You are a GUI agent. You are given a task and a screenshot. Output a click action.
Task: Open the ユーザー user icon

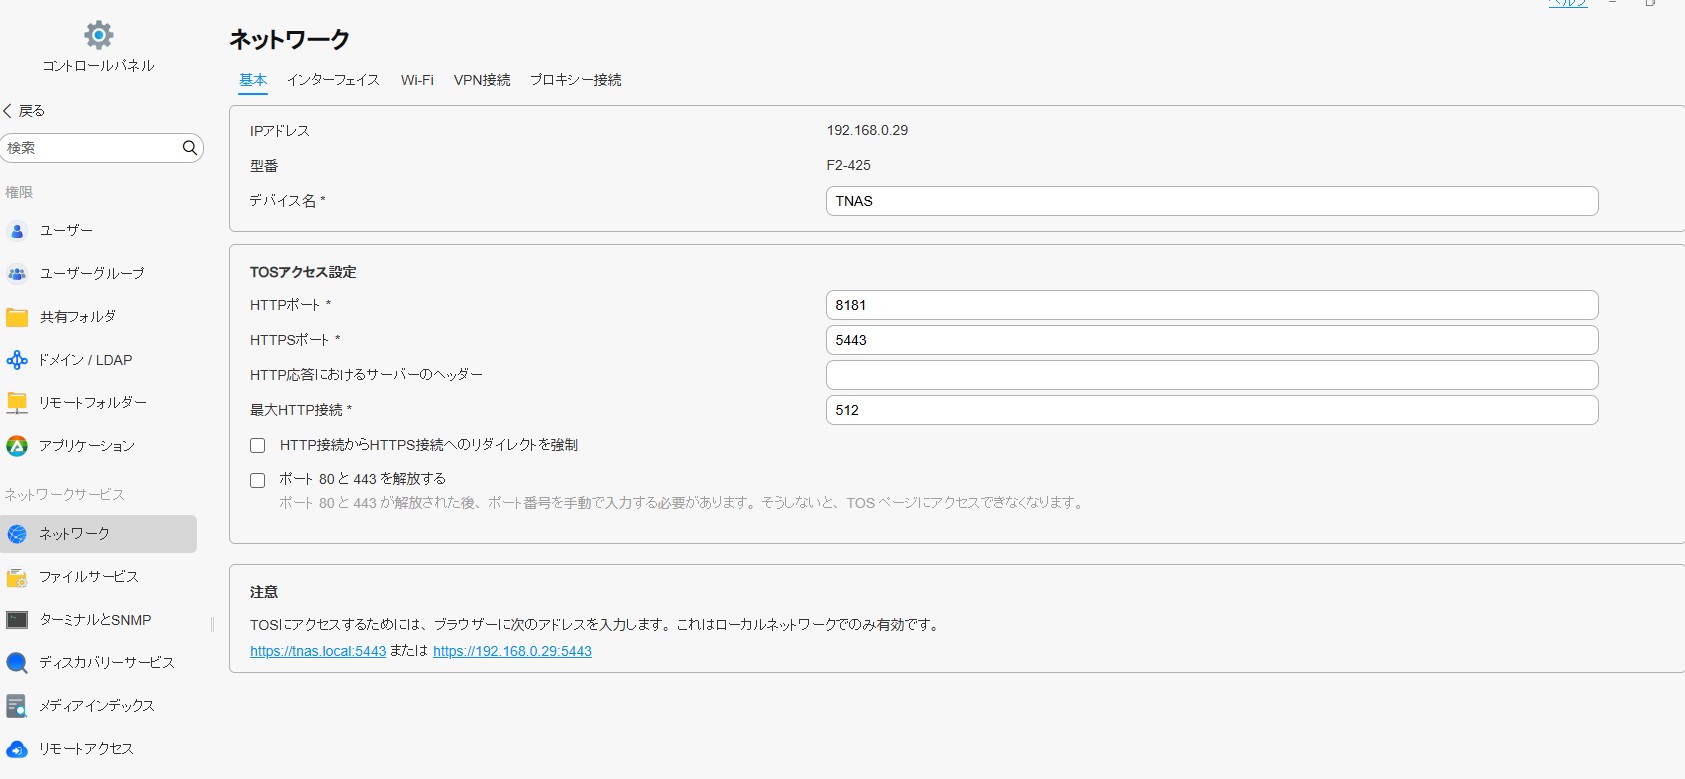click(17, 231)
